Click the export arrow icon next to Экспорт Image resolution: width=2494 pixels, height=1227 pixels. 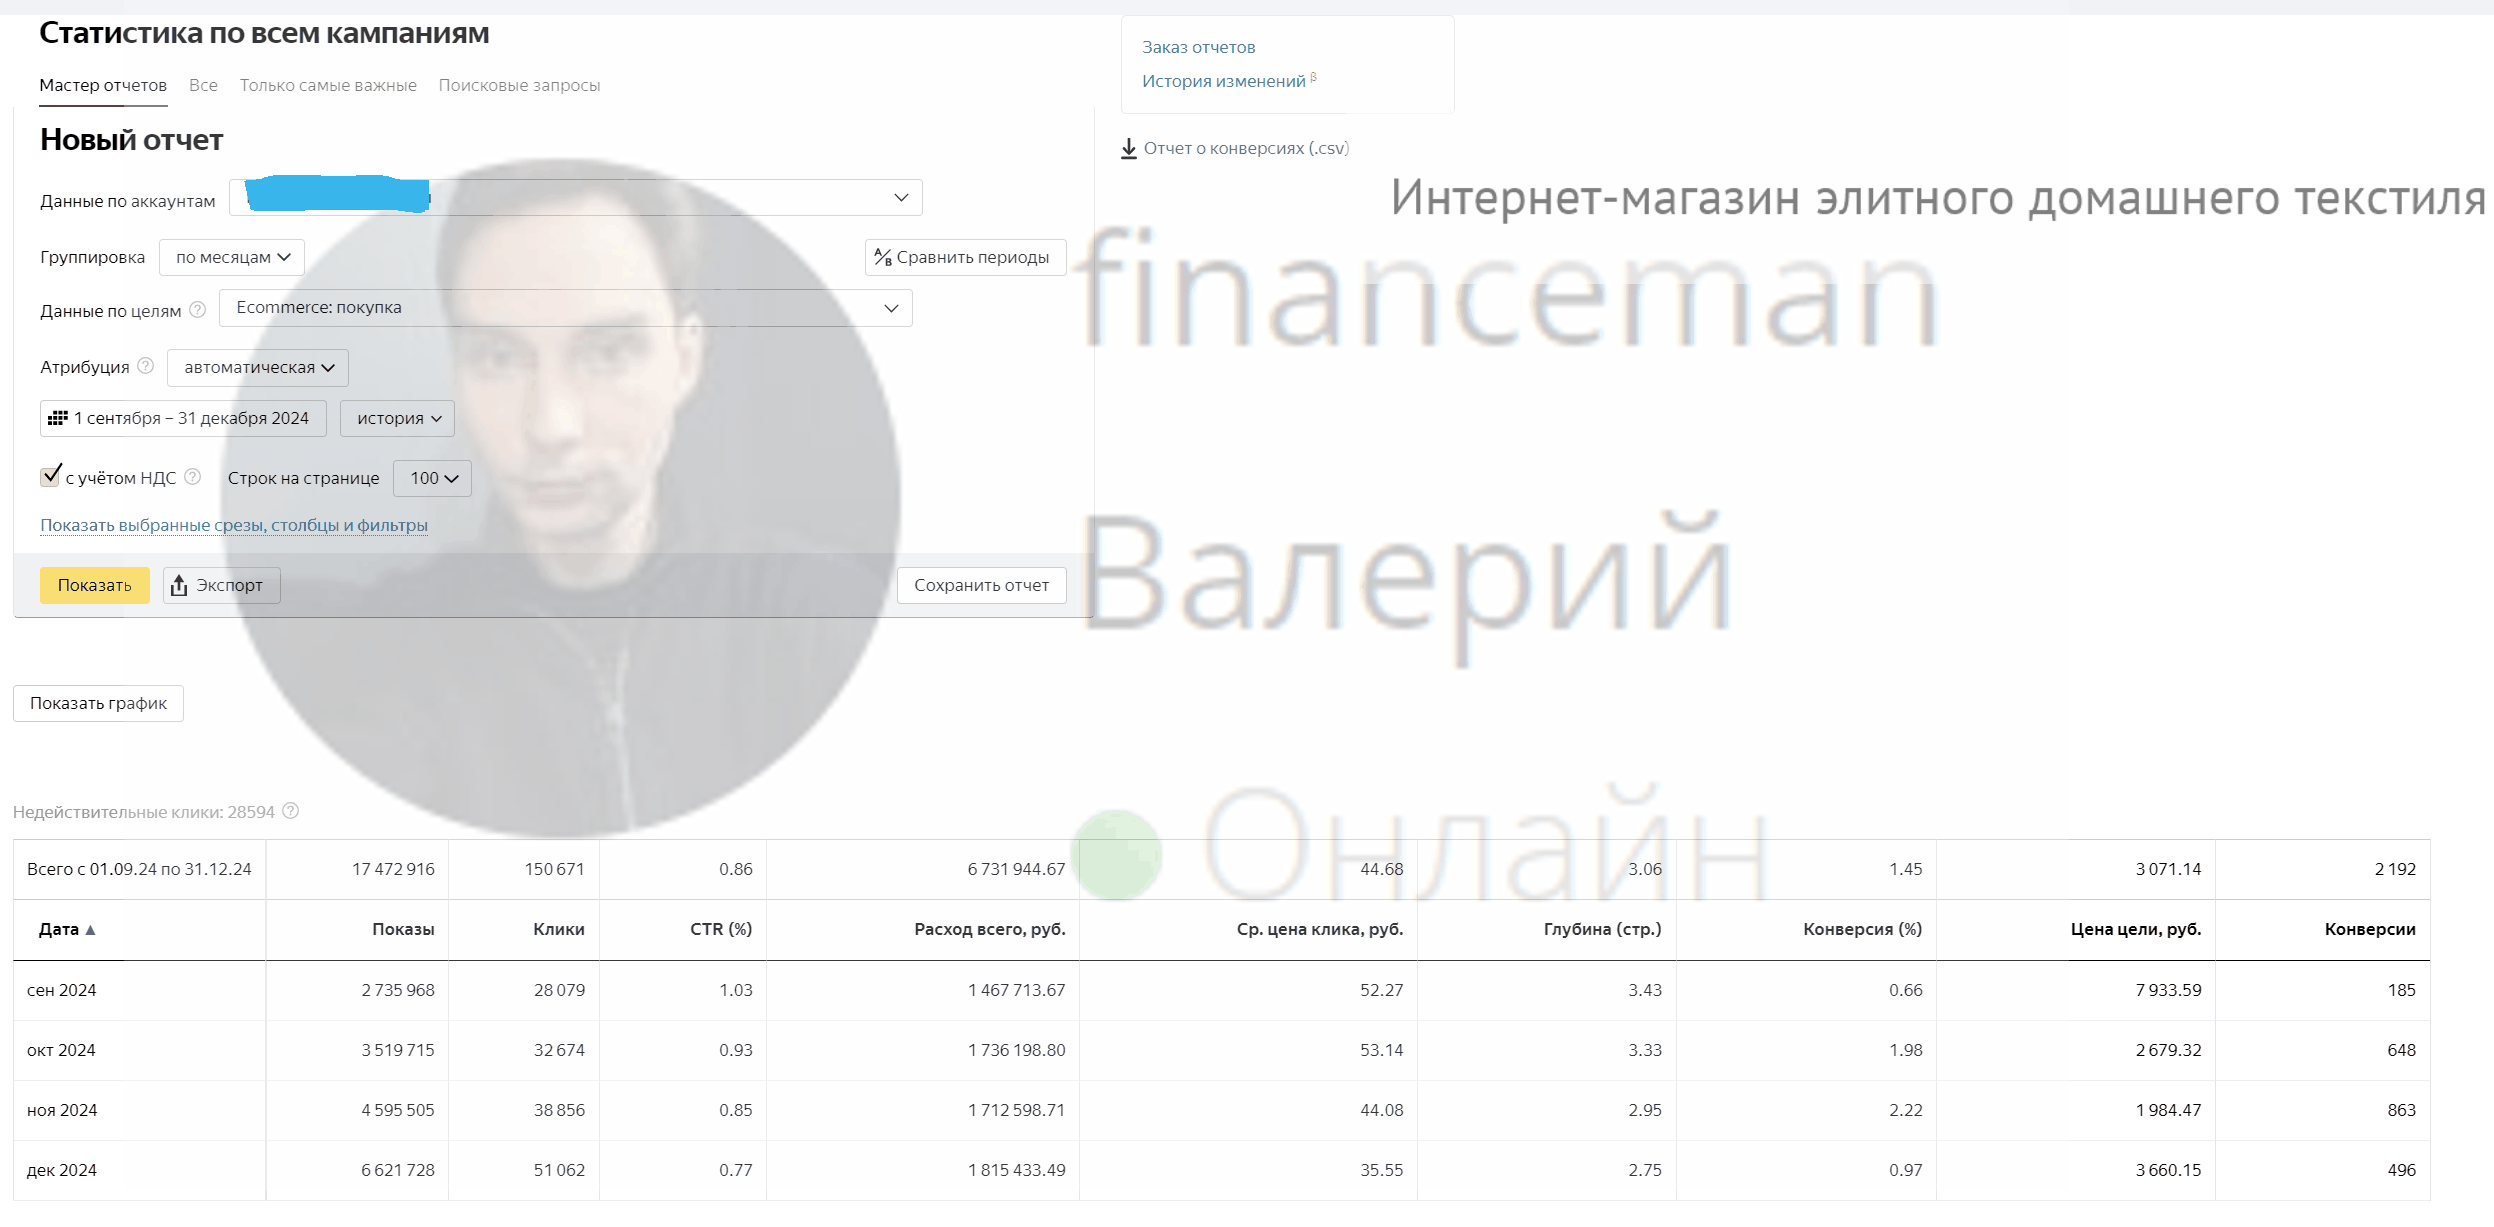(x=181, y=585)
